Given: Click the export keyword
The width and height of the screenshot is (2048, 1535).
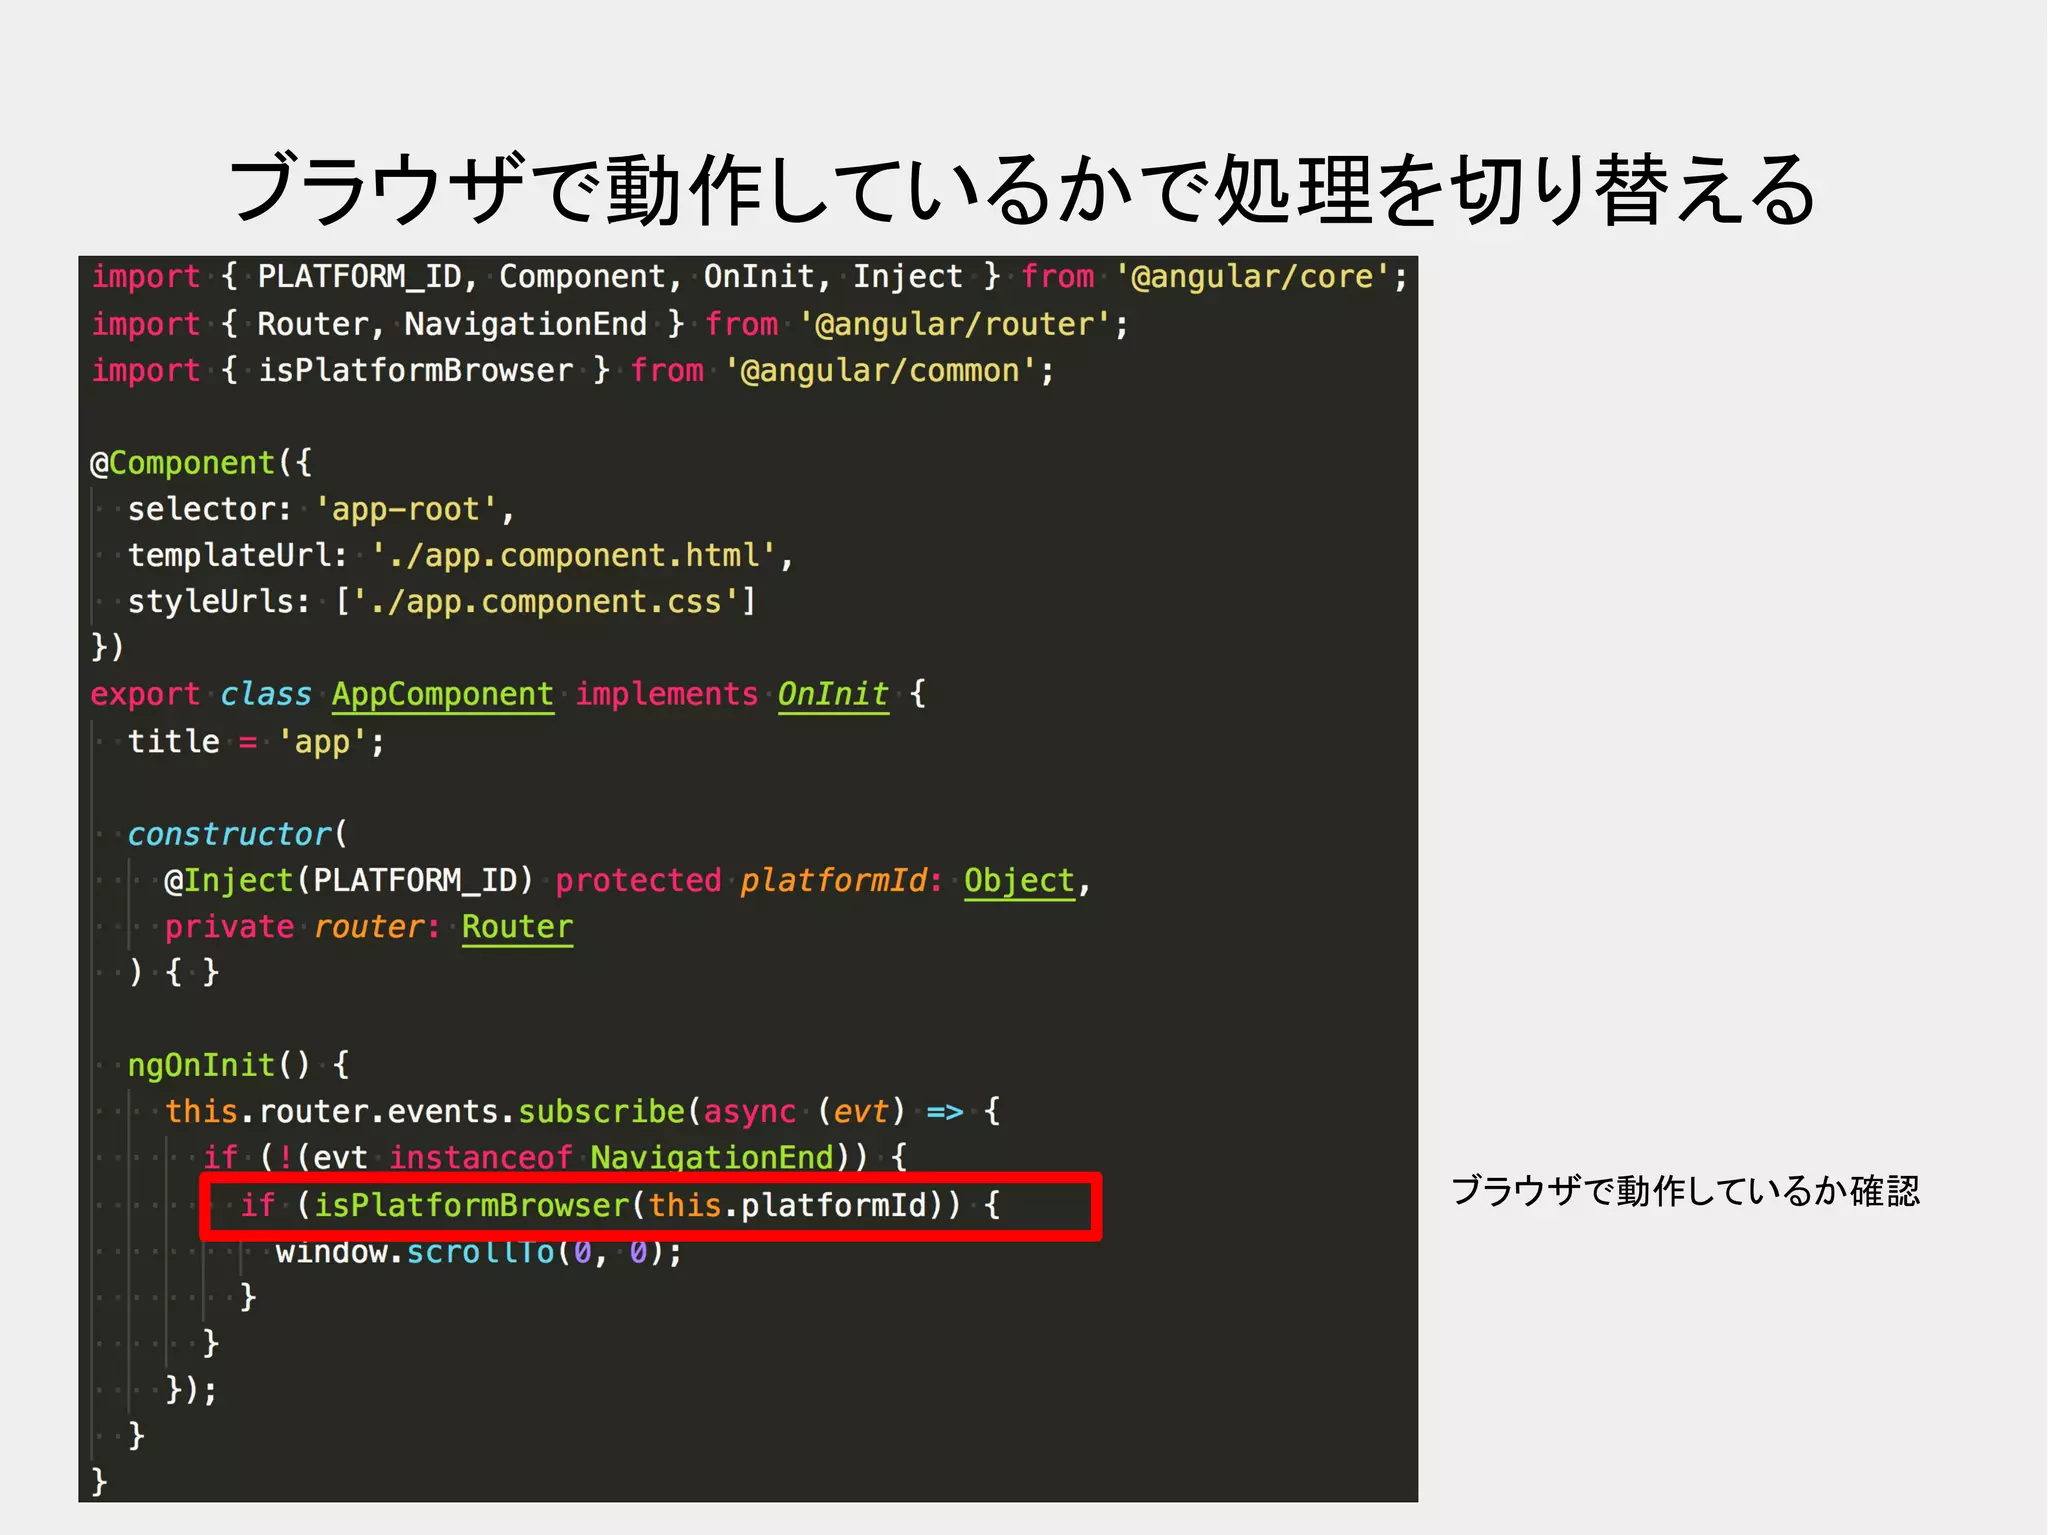Looking at the screenshot, I should click(145, 695).
